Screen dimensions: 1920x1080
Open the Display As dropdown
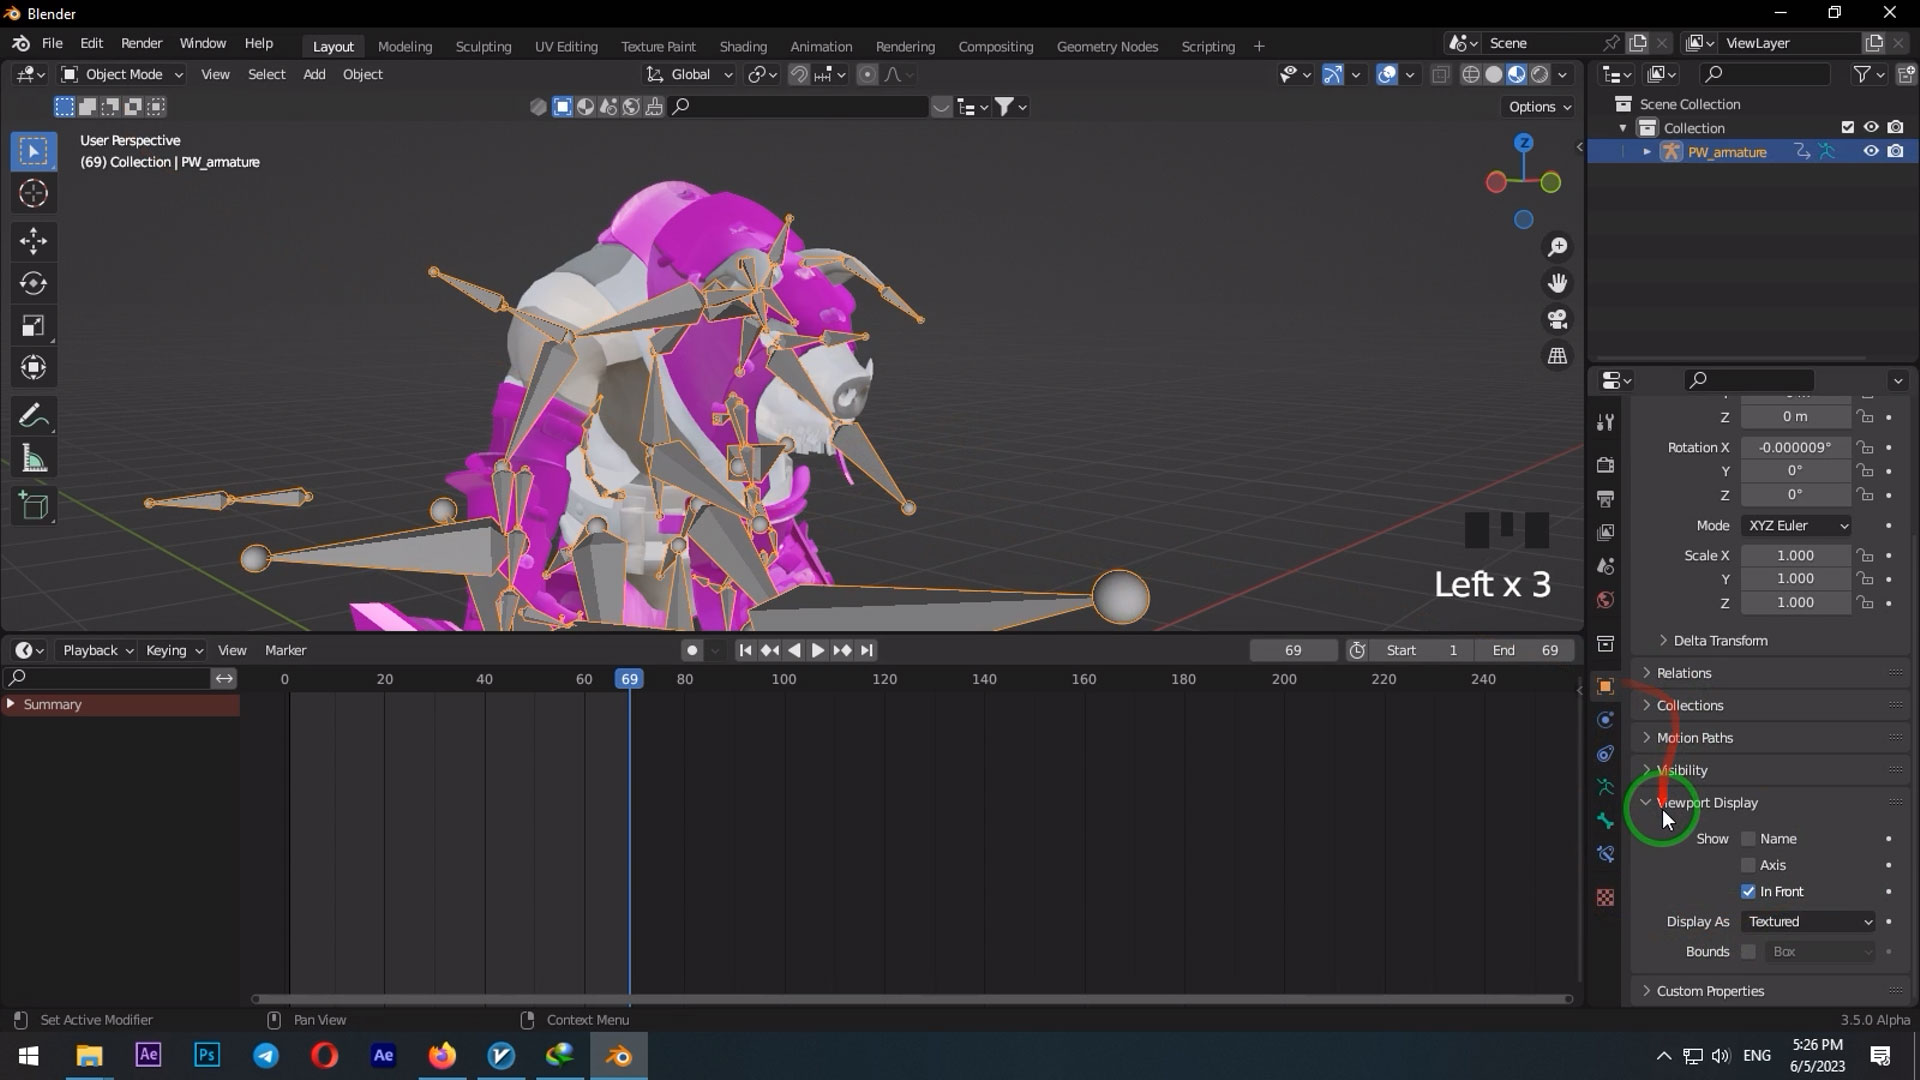point(1805,921)
